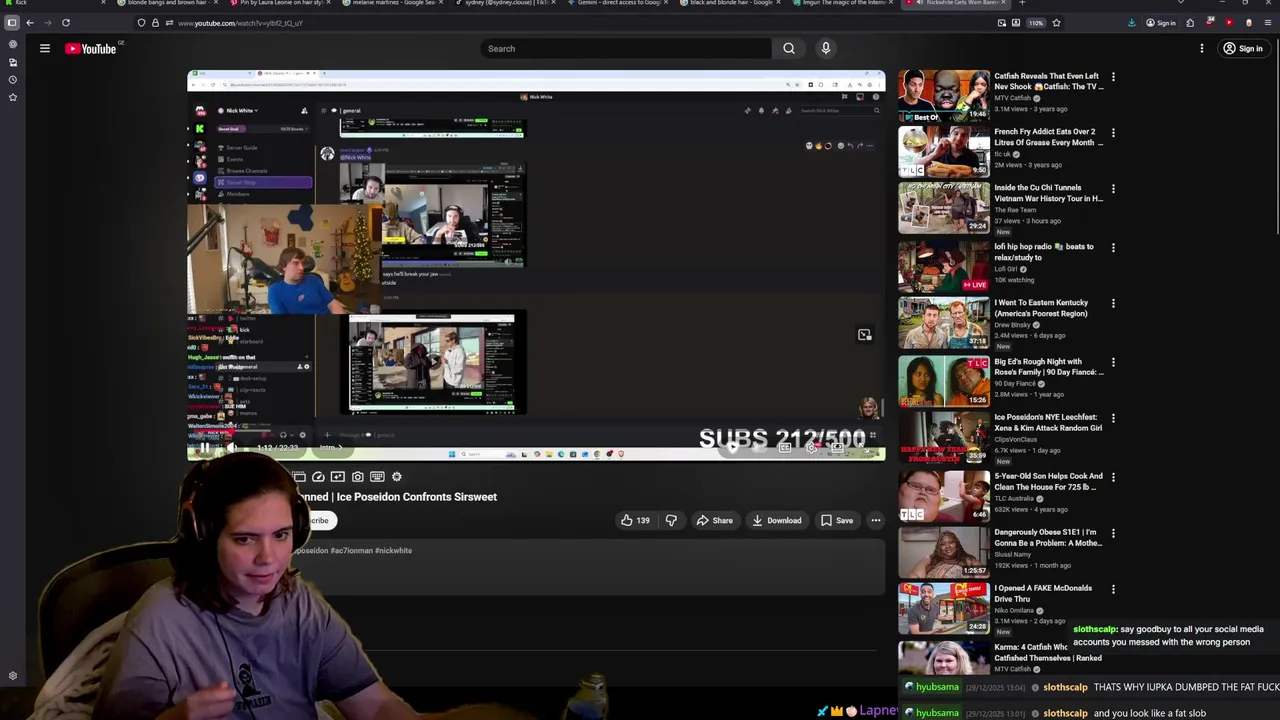Viewport: 1280px width, 720px height.
Task: Open options menu for Cu Chi Tunnels video
Action: point(1113,188)
